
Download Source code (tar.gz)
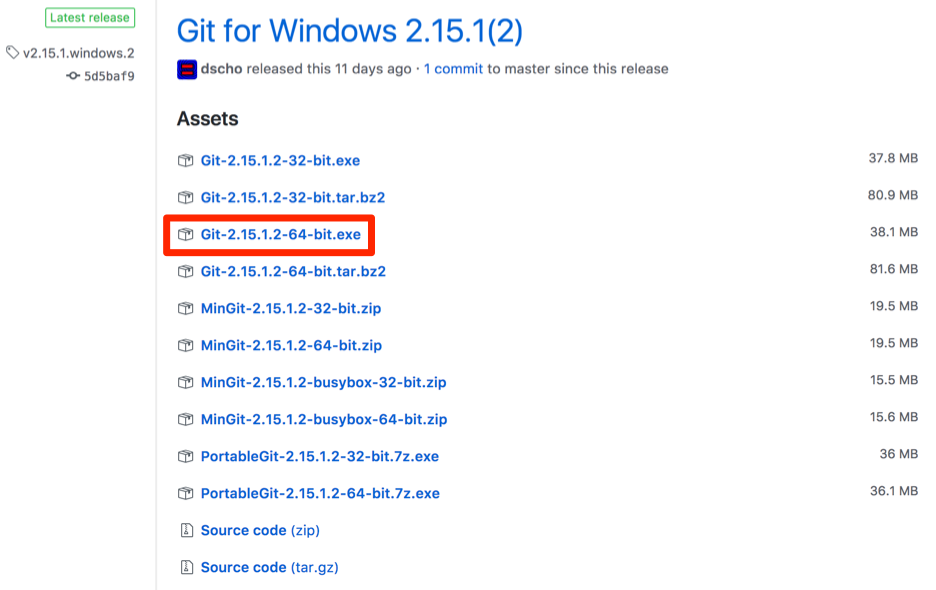(269, 567)
